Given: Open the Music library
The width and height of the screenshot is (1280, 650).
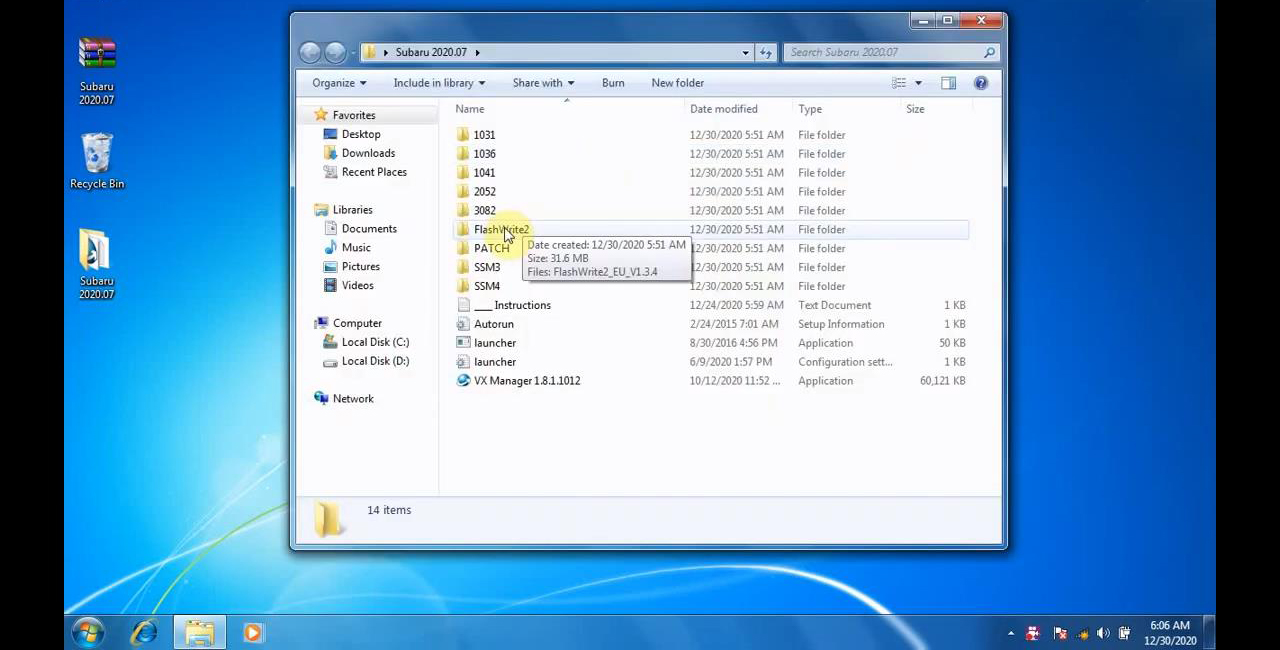Looking at the screenshot, I should 356,248.
